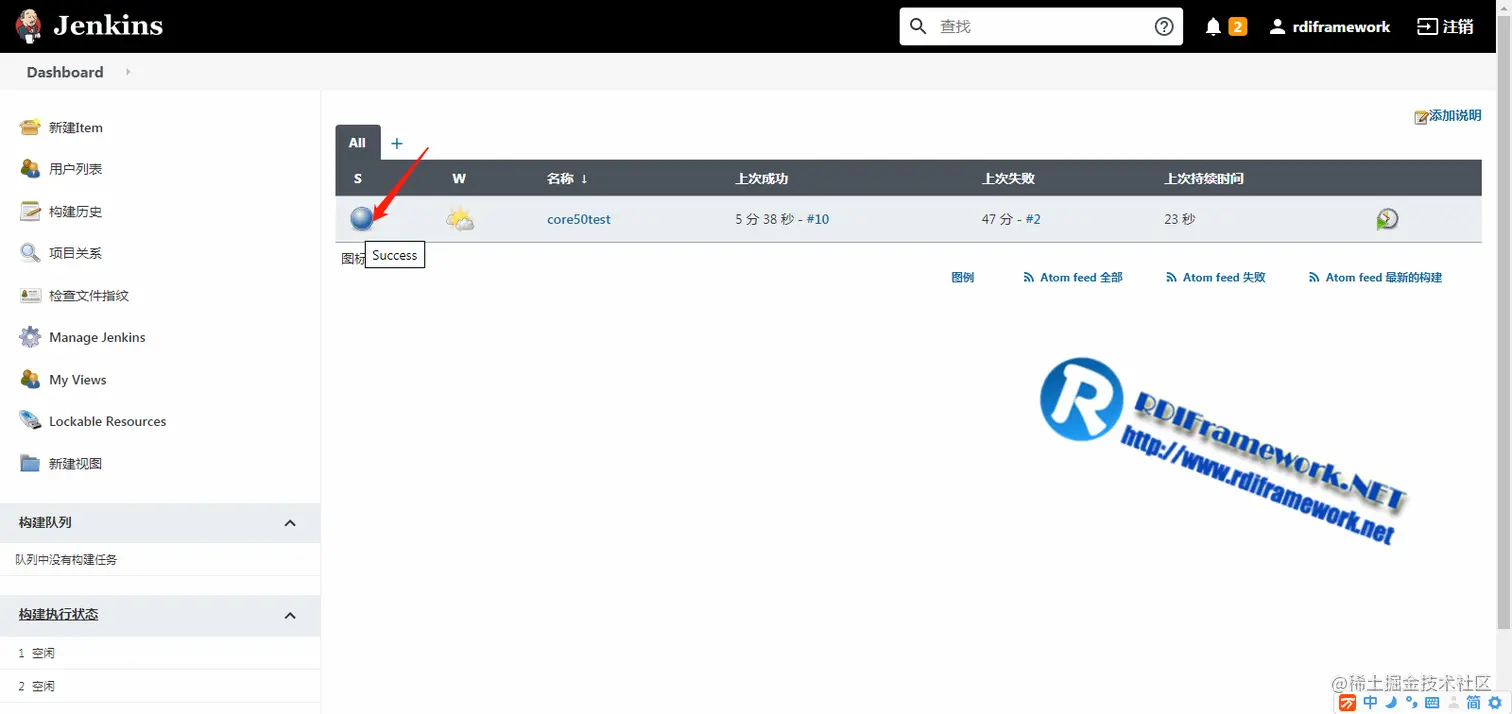Open last failed build #2

[x=1033, y=219]
